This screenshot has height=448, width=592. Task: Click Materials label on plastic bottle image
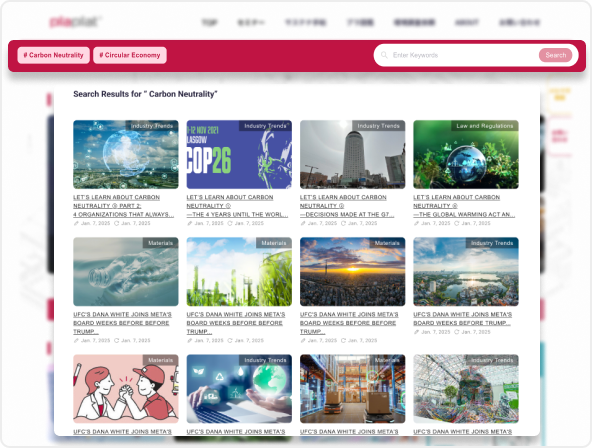coord(160,243)
